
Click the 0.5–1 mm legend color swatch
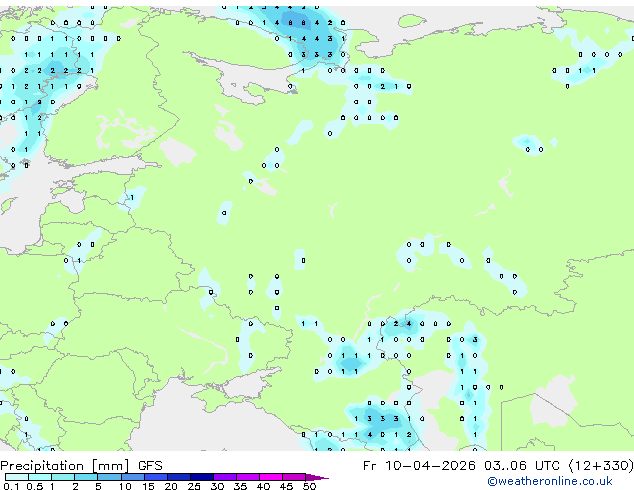(40, 477)
